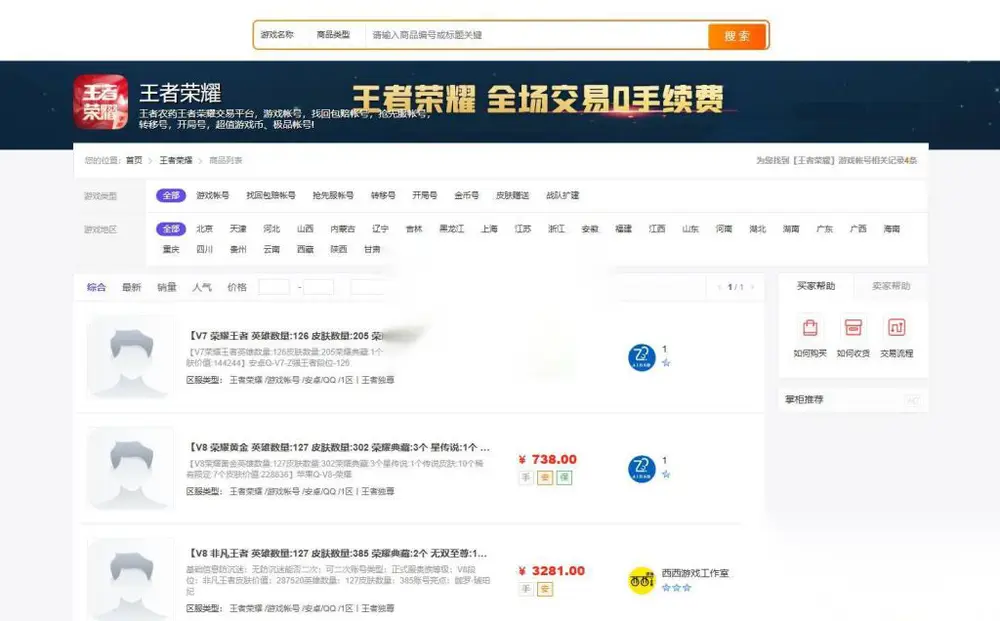Focus the product number search field
This screenshot has height=621, width=1000.
pos(536,34)
